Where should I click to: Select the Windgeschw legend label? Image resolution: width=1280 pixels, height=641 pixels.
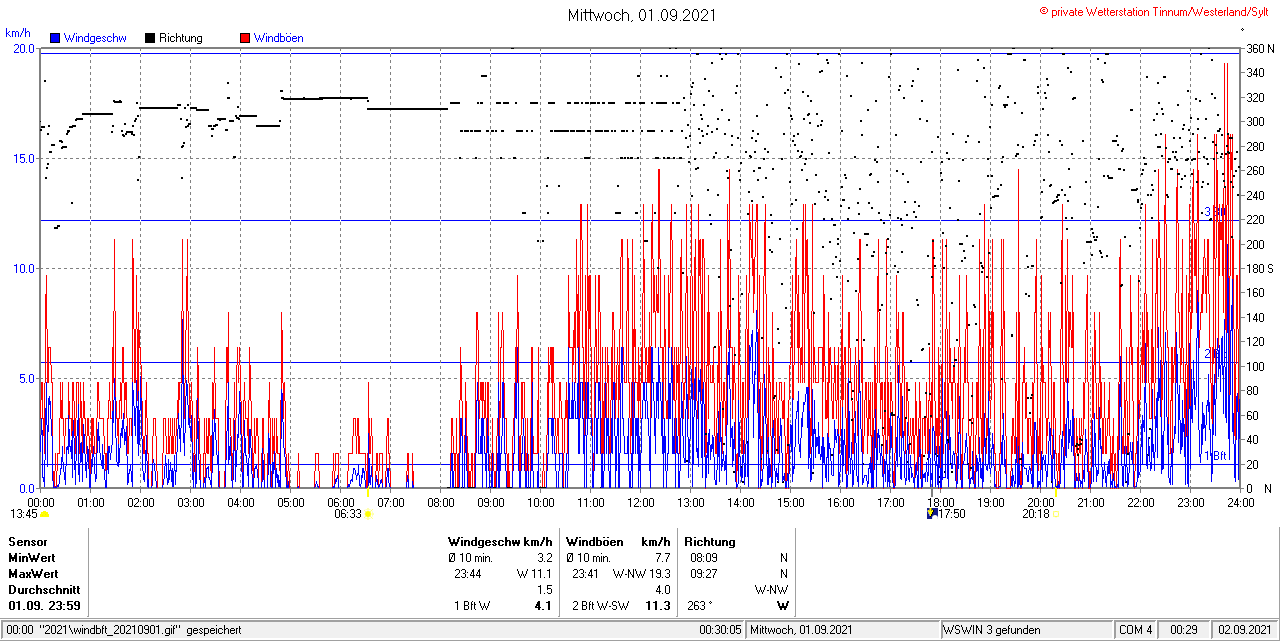[x=95, y=38]
